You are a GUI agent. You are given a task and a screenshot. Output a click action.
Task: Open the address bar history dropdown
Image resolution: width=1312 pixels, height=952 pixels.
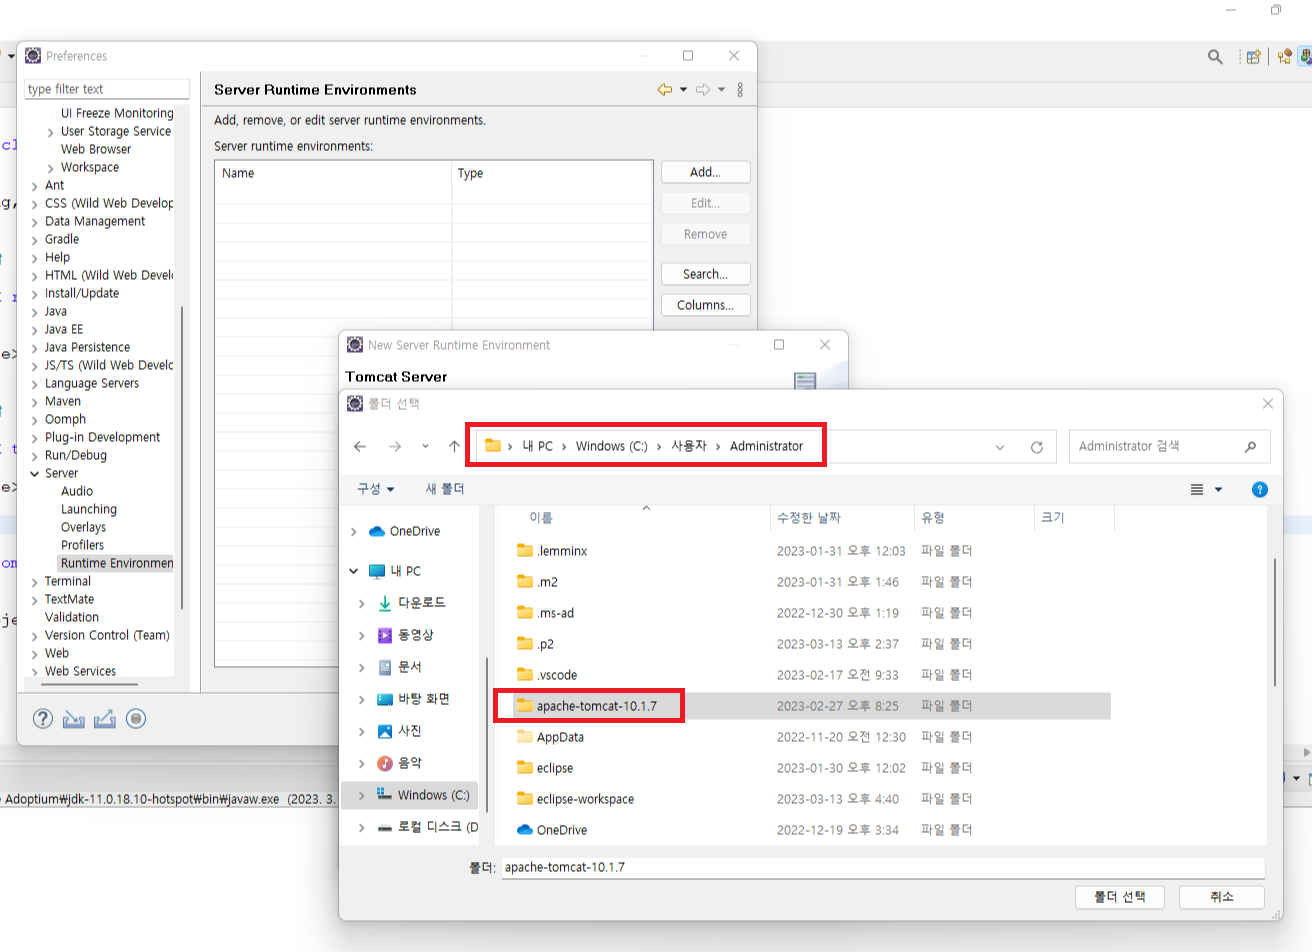click(1000, 447)
